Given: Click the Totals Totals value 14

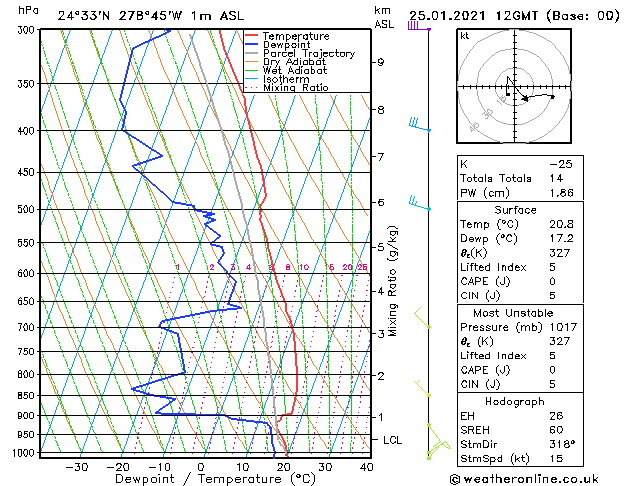Looking at the screenshot, I should pos(556,178).
